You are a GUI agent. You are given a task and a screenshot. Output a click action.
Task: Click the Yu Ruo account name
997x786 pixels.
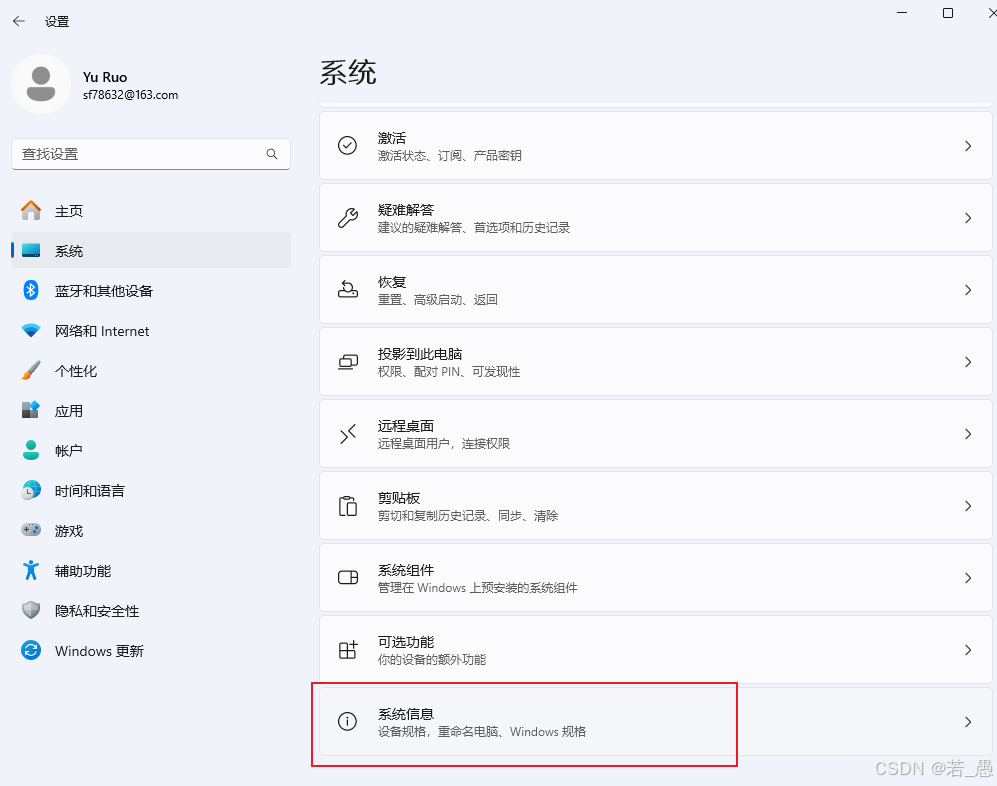(x=105, y=77)
